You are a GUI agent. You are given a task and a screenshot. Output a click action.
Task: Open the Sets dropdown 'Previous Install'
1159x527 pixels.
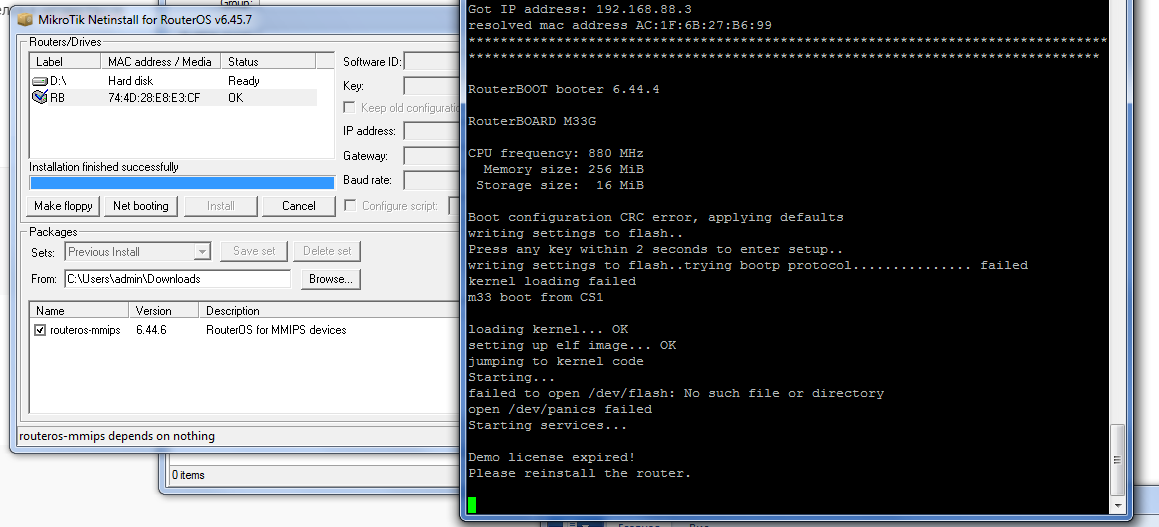coord(137,252)
